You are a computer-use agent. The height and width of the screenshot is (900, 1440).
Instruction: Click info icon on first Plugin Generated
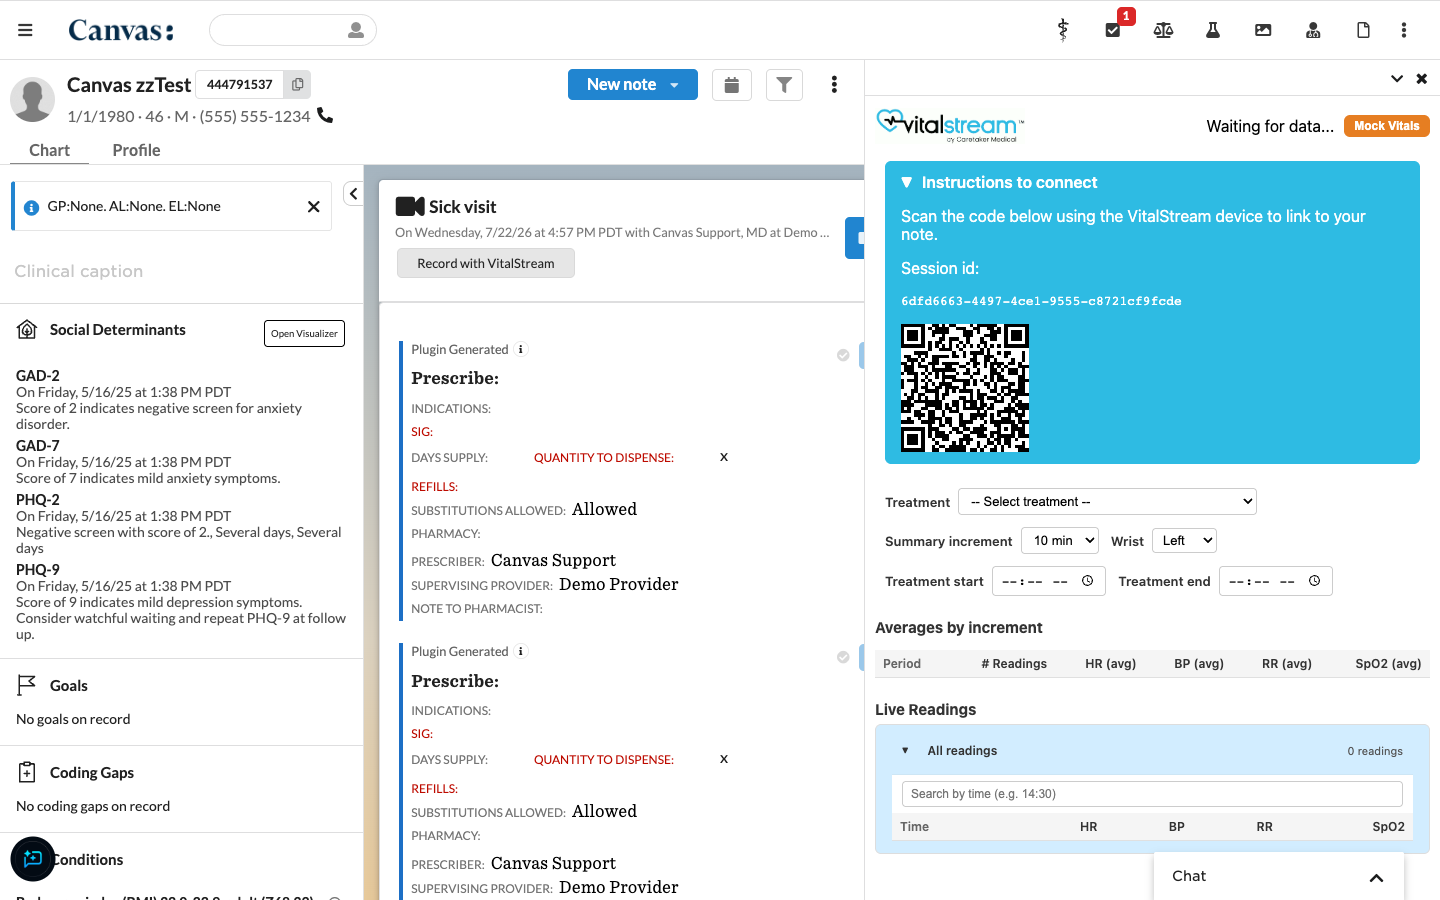click(520, 349)
